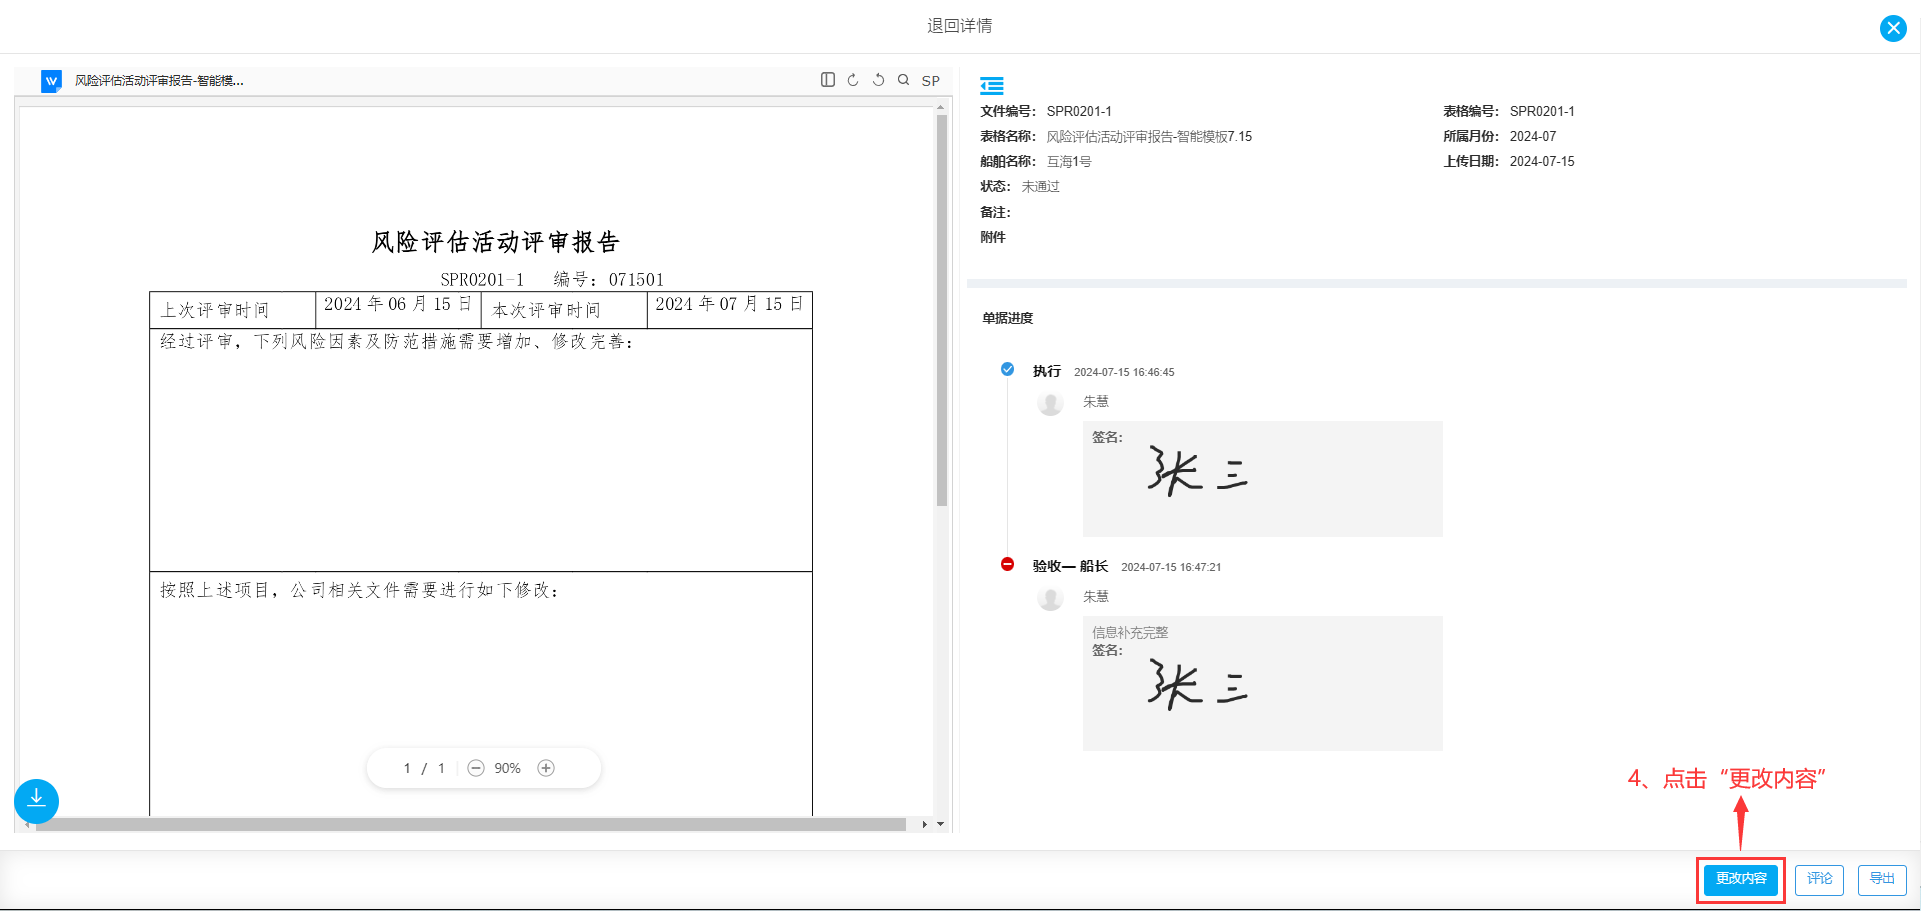This screenshot has width=1921, height=911.
Task: Click the 执行 timestamp 2024-07-15 16:46:45
Action: click(x=1124, y=372)
